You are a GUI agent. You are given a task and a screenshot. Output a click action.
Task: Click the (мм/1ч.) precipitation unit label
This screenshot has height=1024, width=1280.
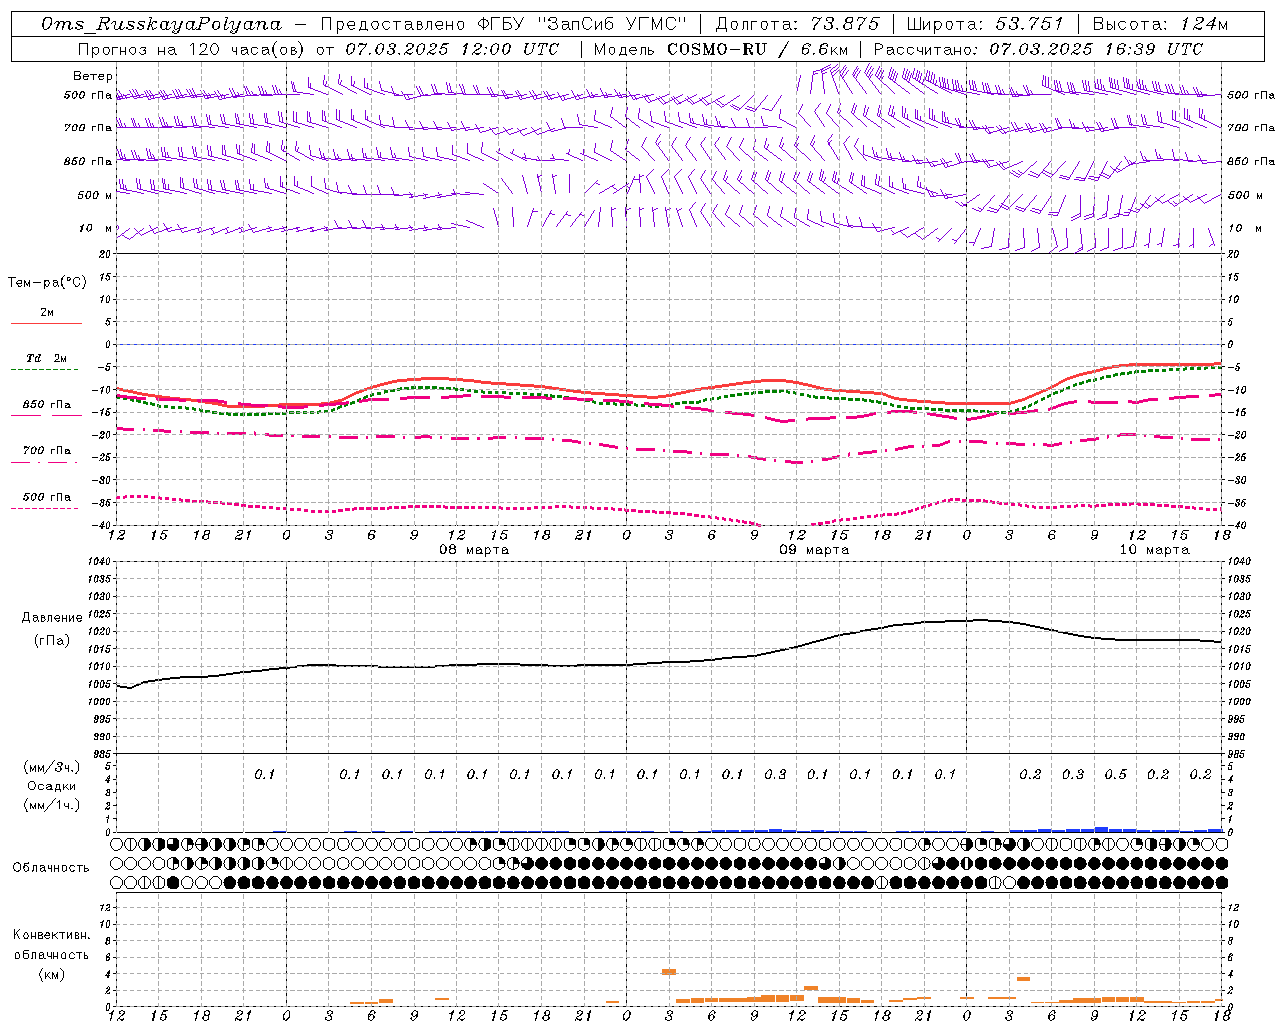[52, 805]
